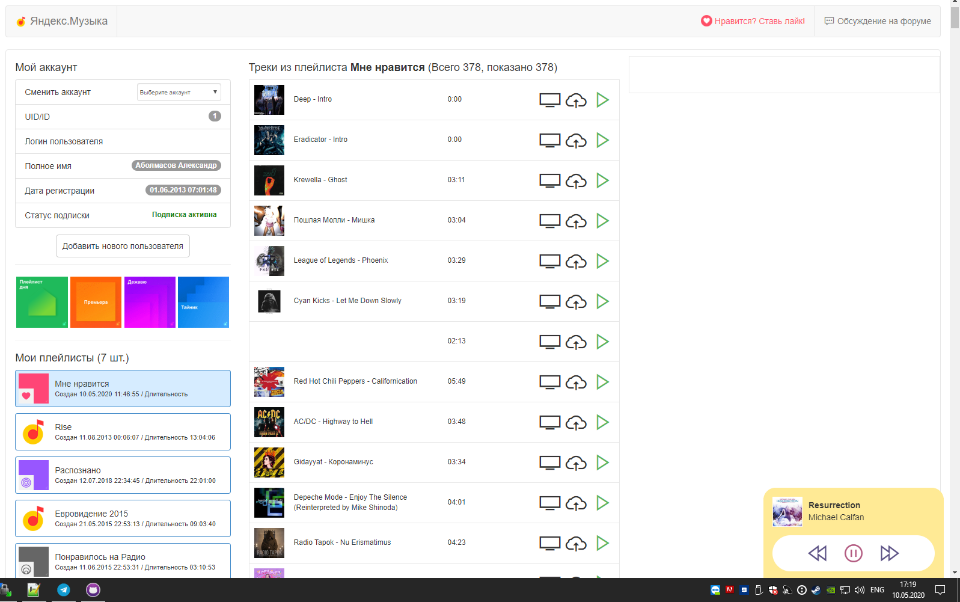Open Обсуждение на форуме link

coord(877,21)
